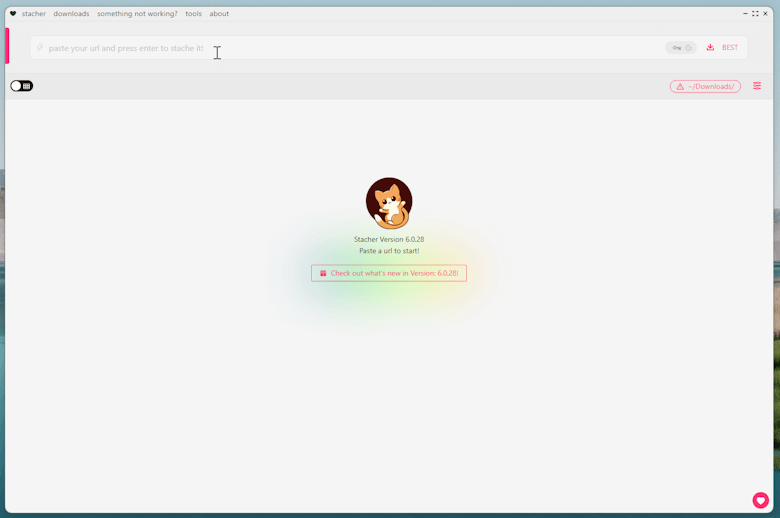Click the cookie icon in URL bar

tap(688, 48)
